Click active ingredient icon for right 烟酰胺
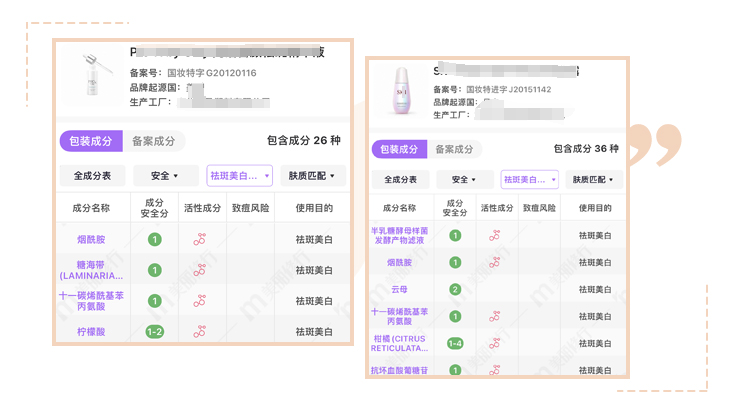Image resolution: width=730 pixels, height=409 pixels. click(494, 262)
